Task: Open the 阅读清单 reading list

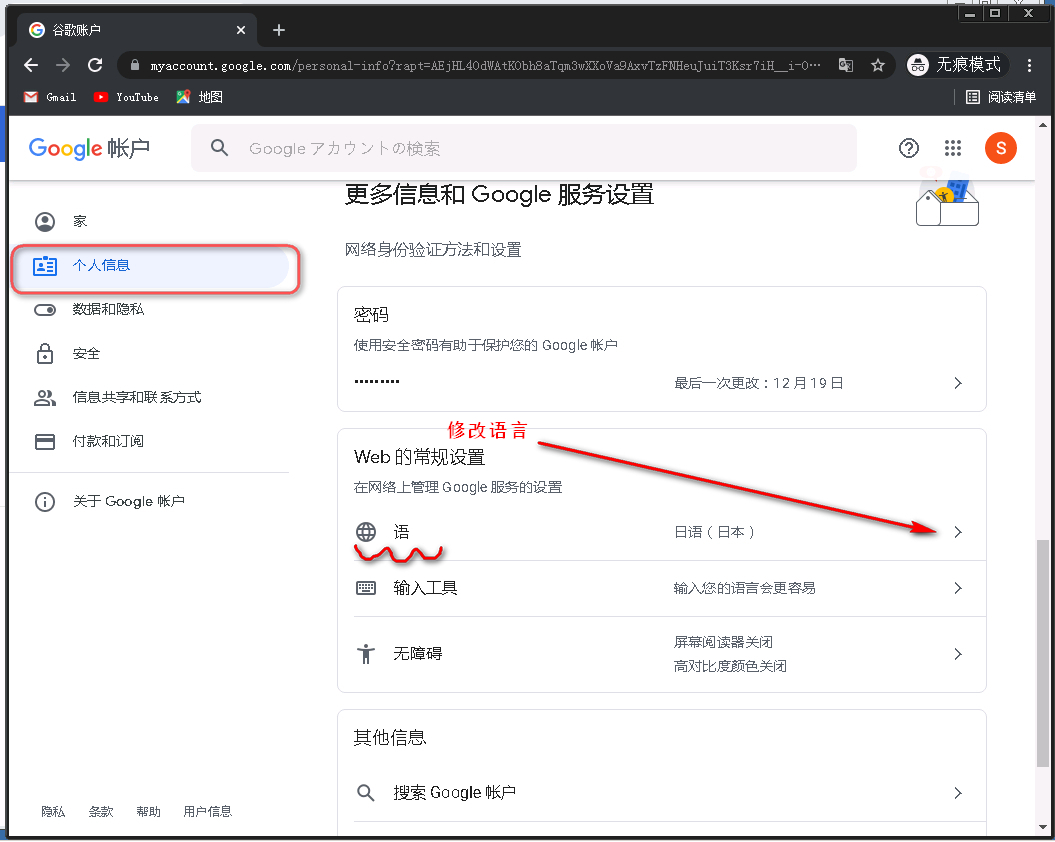Action: [x=1001, y=97]
